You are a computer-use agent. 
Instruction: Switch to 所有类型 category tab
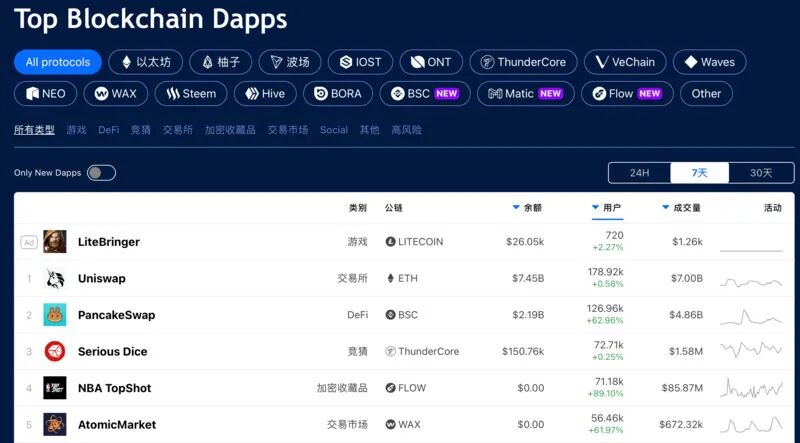pyautogui.click(x=34, y=130)
